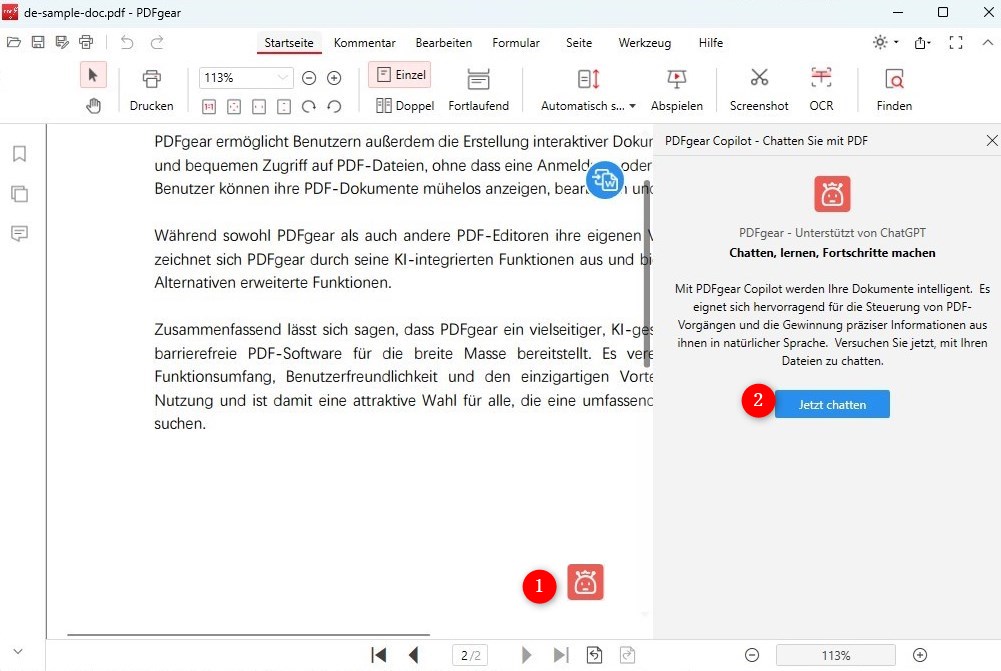Click the Save As icon with the pencil
Screen dimensions: 1001x671
(62, 42)
